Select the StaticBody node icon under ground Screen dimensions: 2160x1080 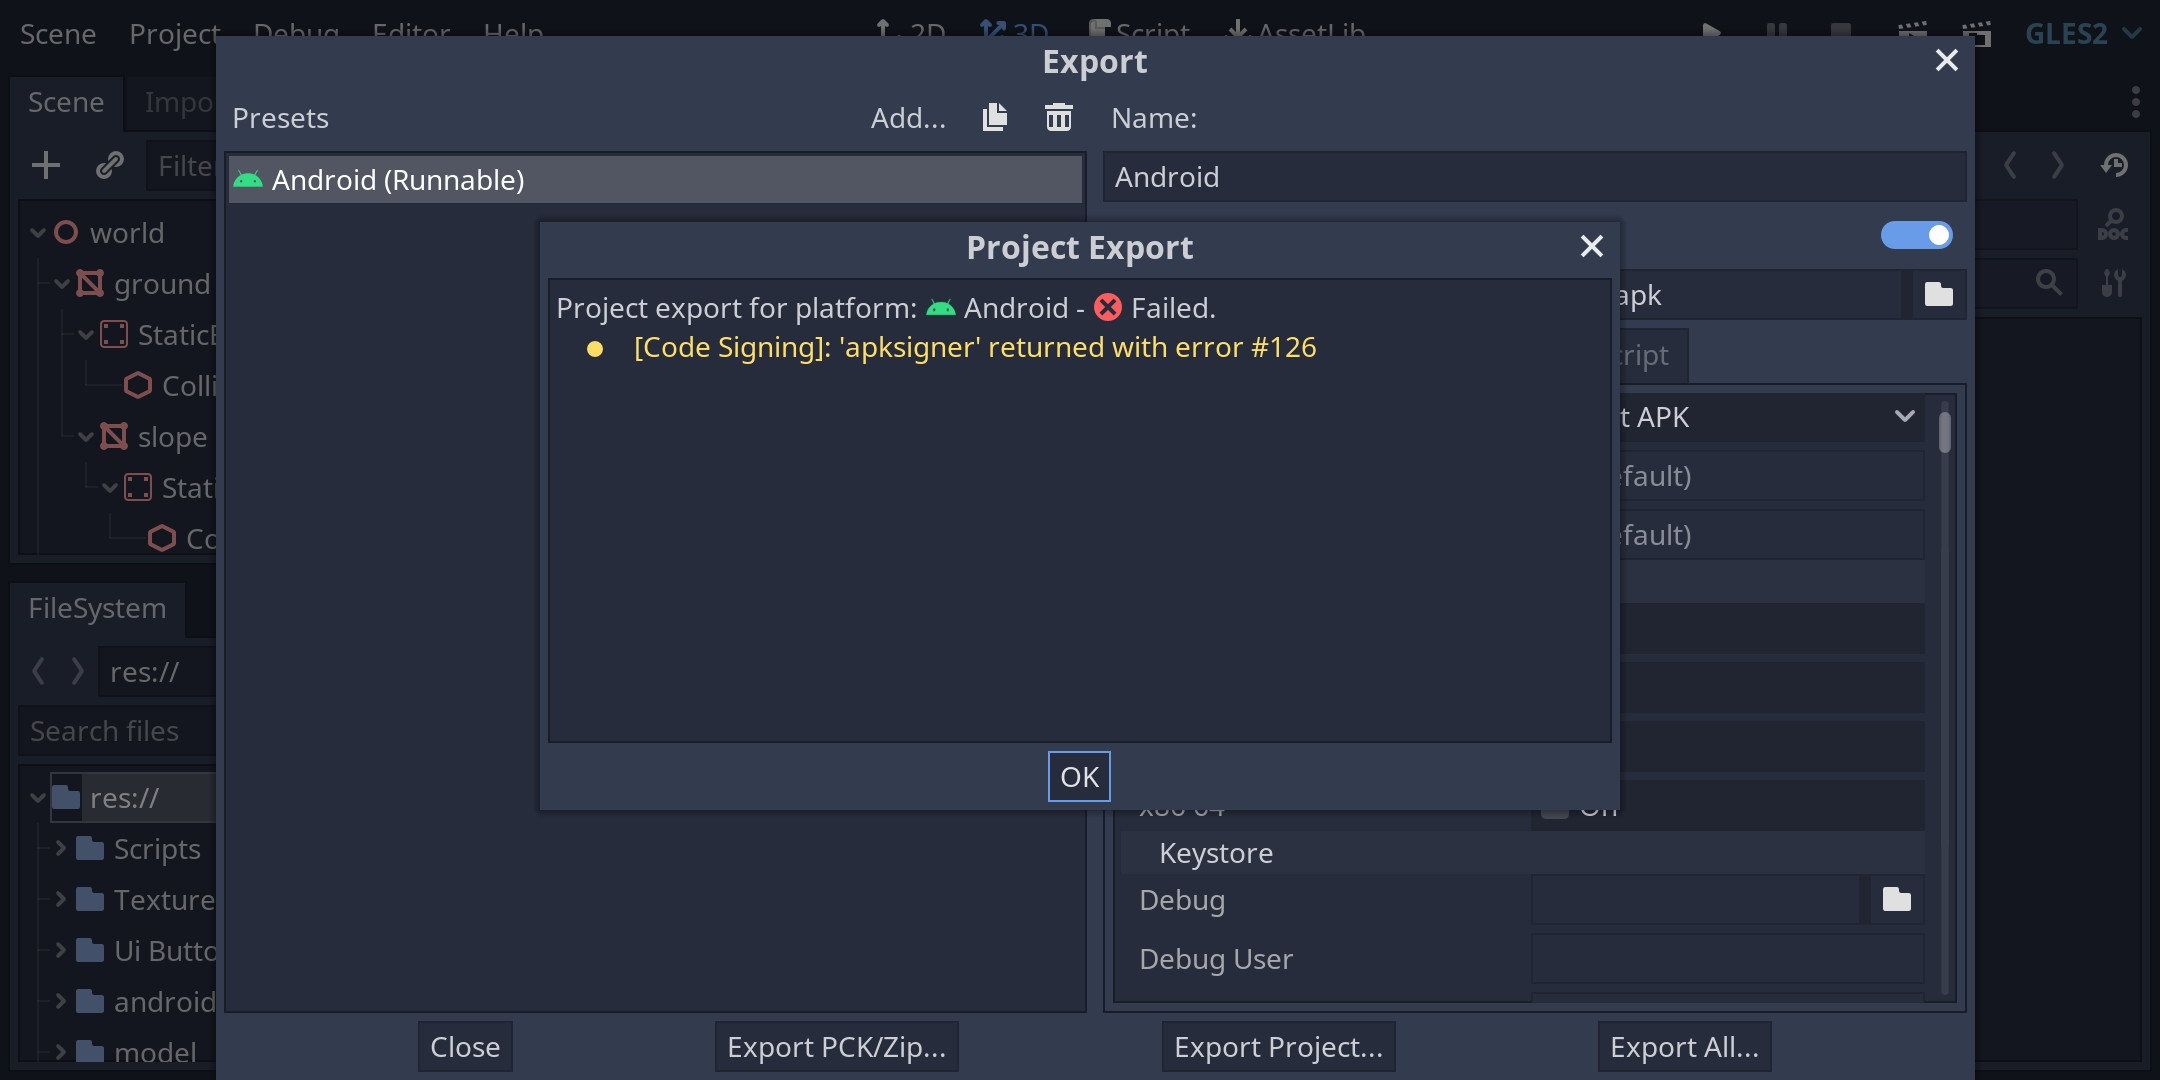point(114,335)
